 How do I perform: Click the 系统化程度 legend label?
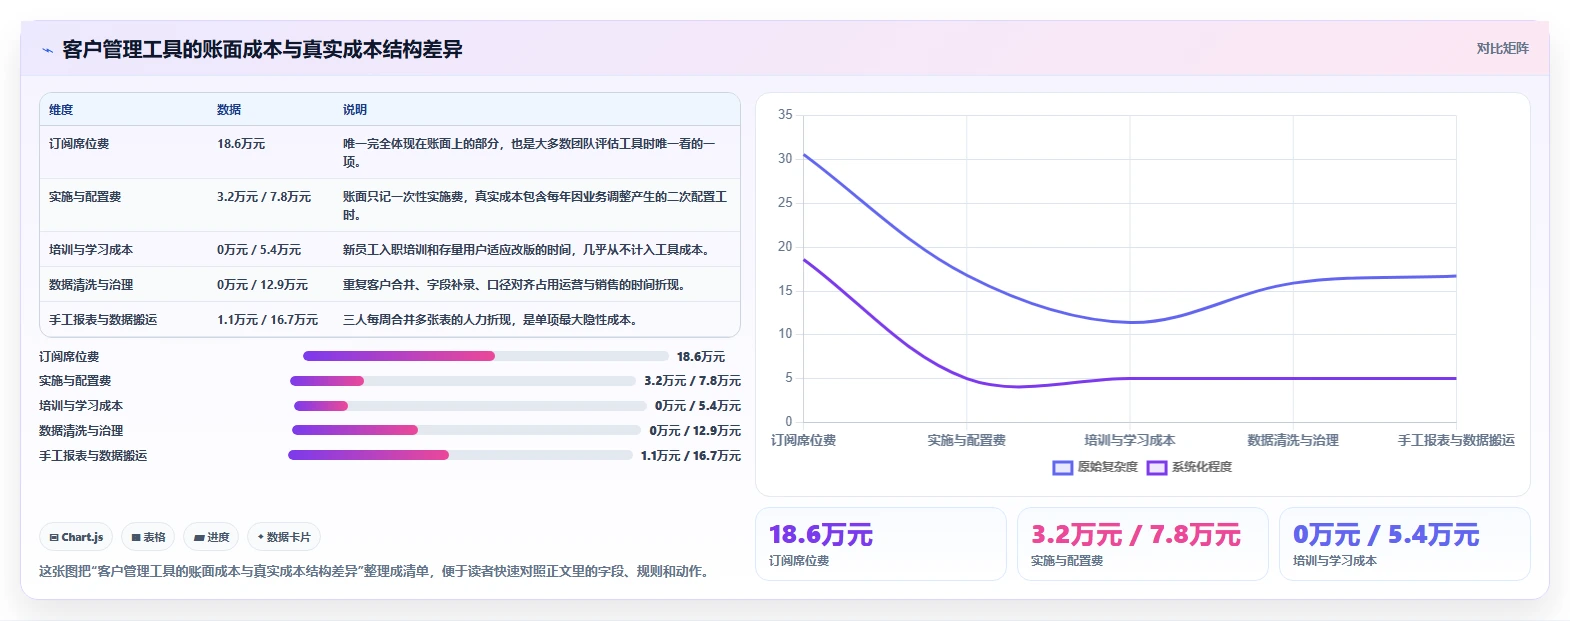tap(1201, 467)
